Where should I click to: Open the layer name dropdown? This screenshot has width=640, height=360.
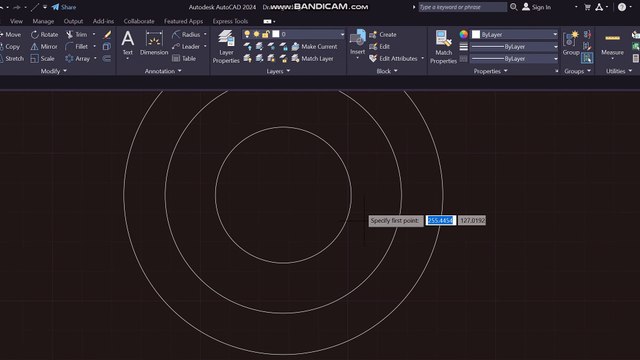point(342,34)
